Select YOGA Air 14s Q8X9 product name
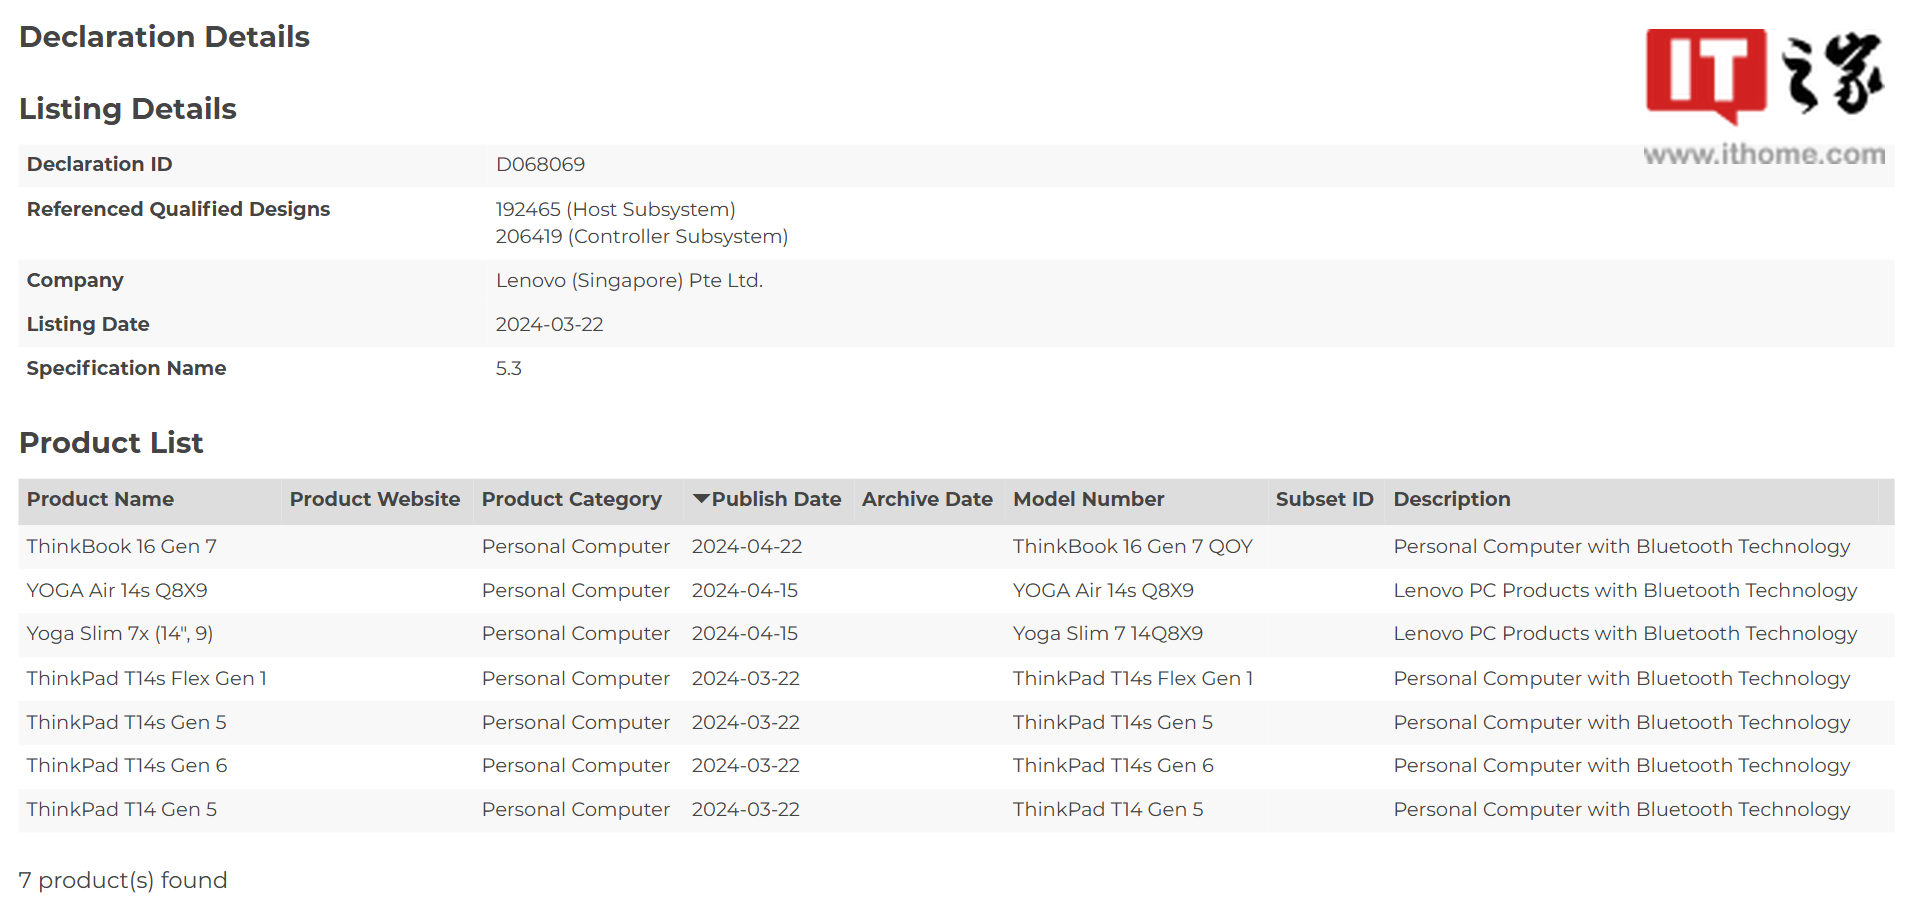 tap(117, 591)
